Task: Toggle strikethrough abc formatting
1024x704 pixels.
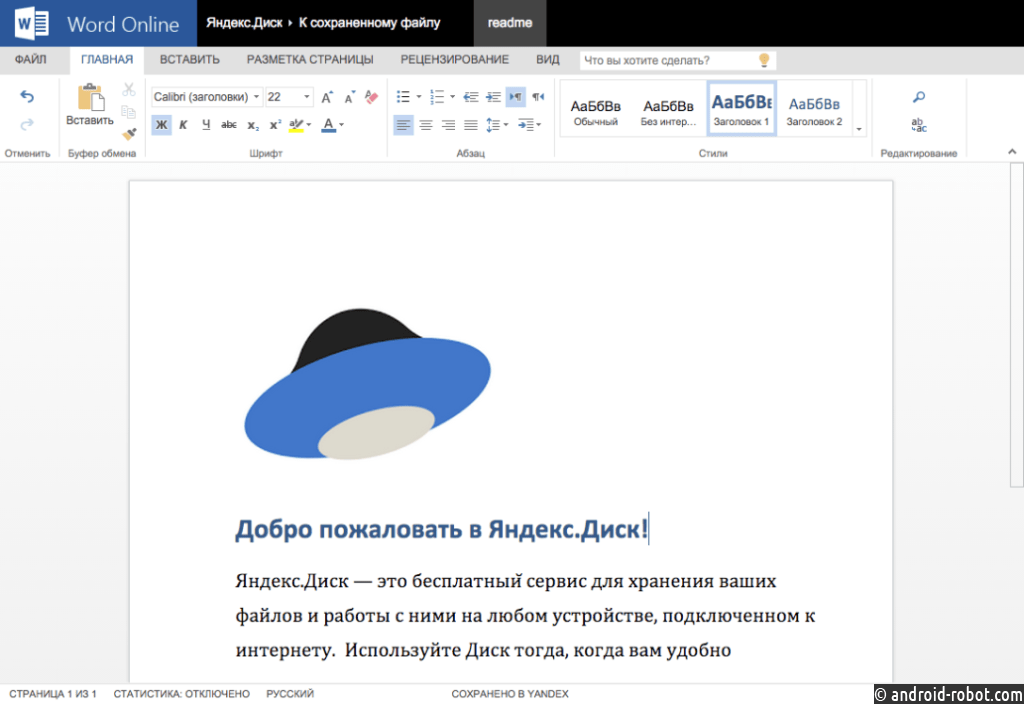Action: pos(229,125)
